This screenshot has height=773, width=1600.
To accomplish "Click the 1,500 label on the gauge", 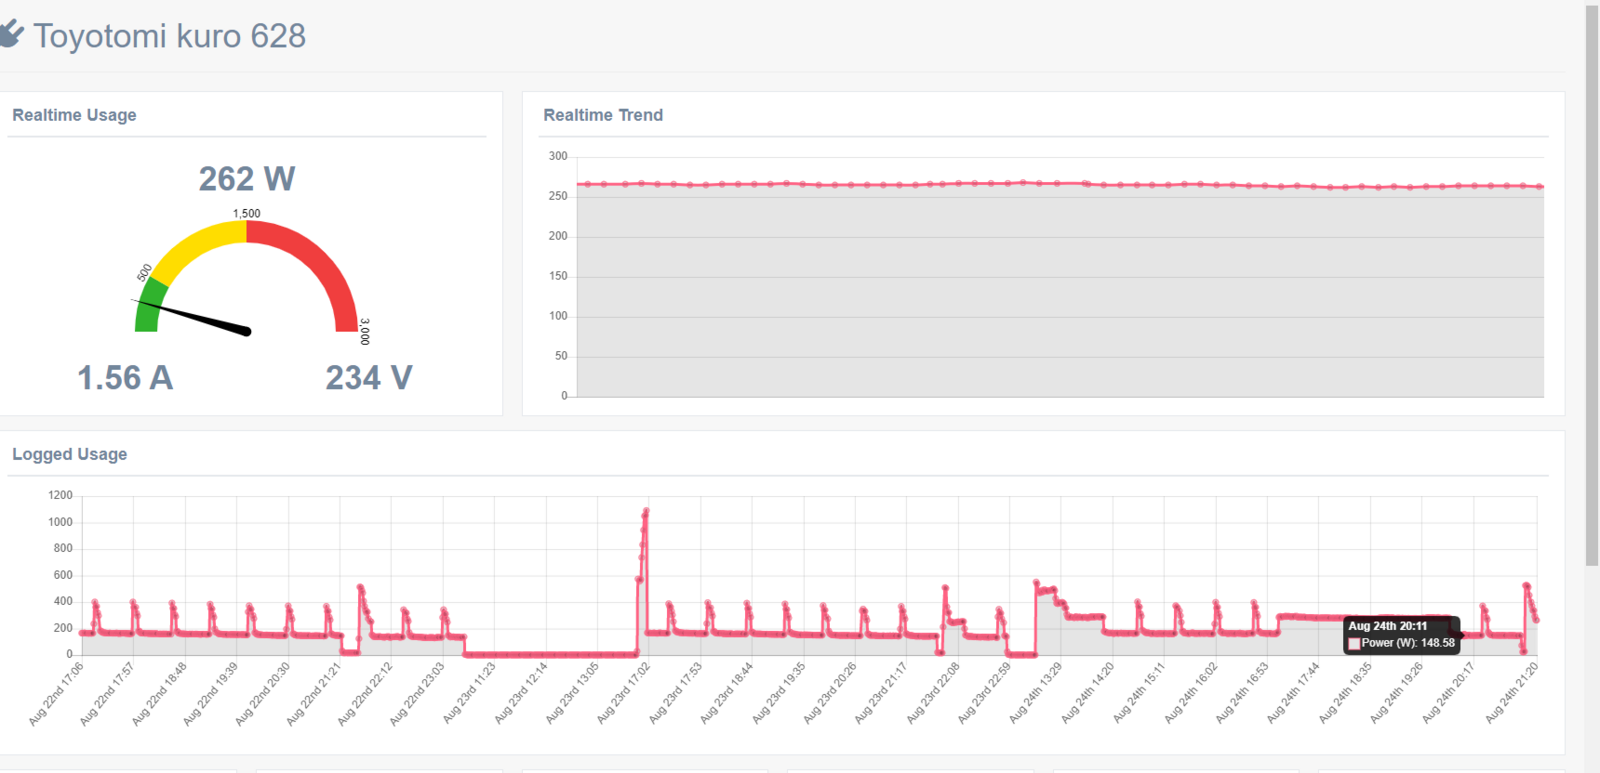I will 247,213.
